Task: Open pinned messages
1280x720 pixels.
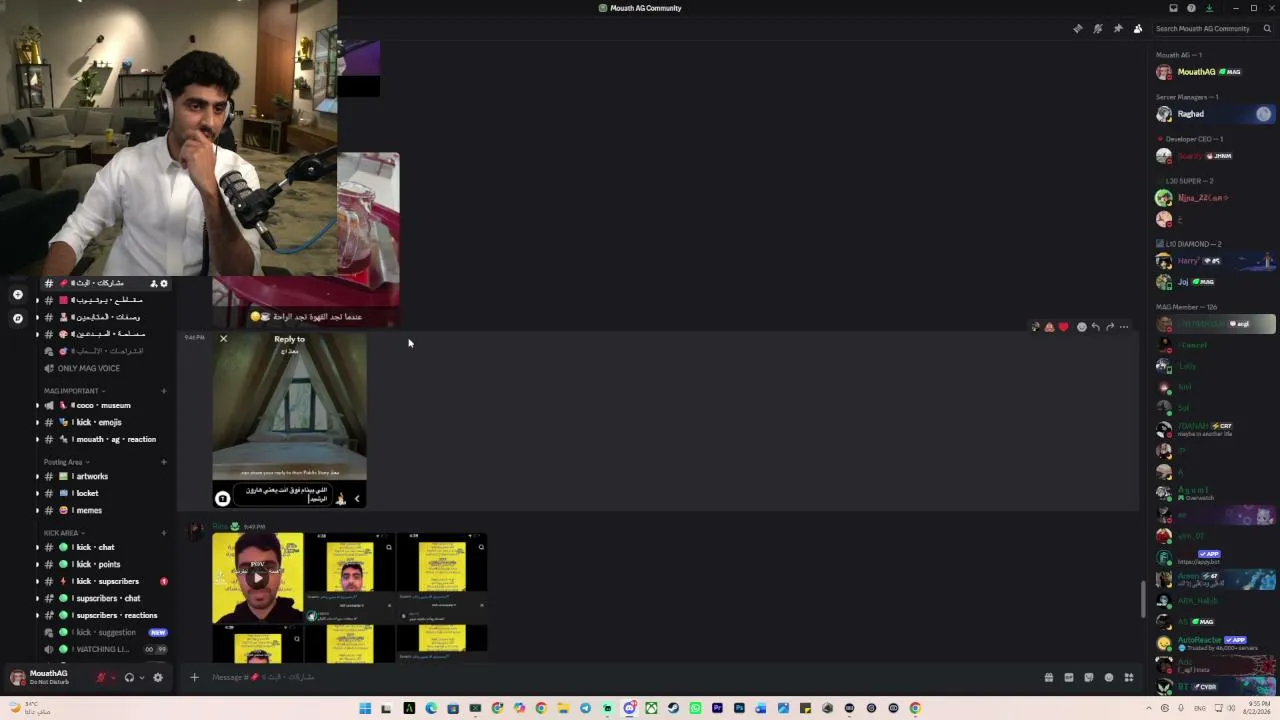Action: [1118, 28]
